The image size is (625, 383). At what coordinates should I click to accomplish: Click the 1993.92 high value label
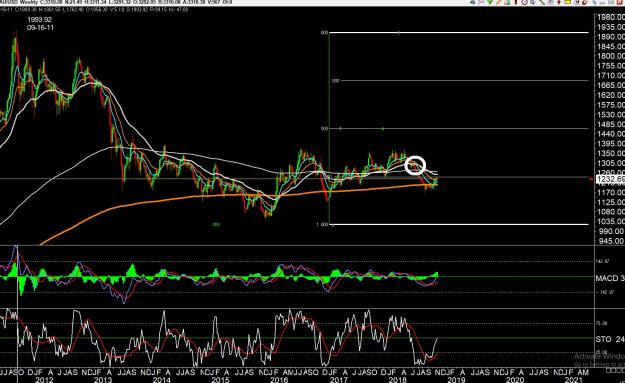click(39, 20)
